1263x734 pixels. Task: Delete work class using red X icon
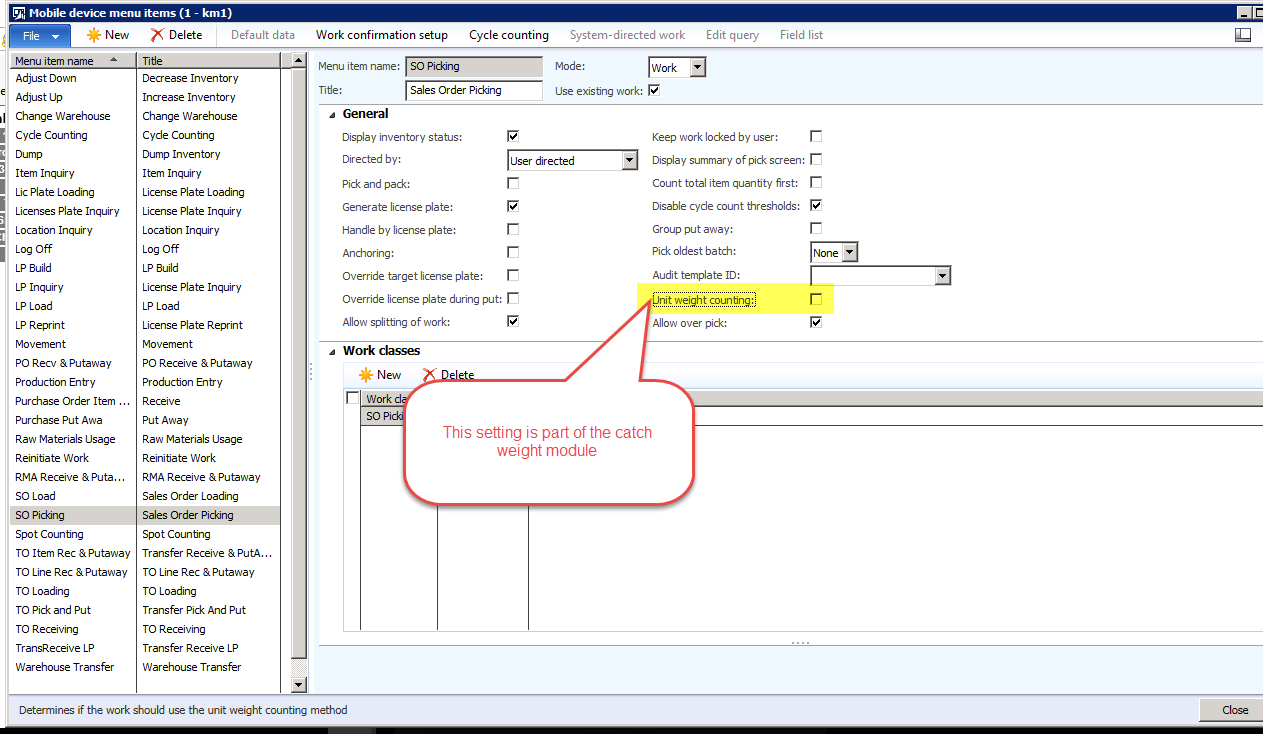click(429, 375)
